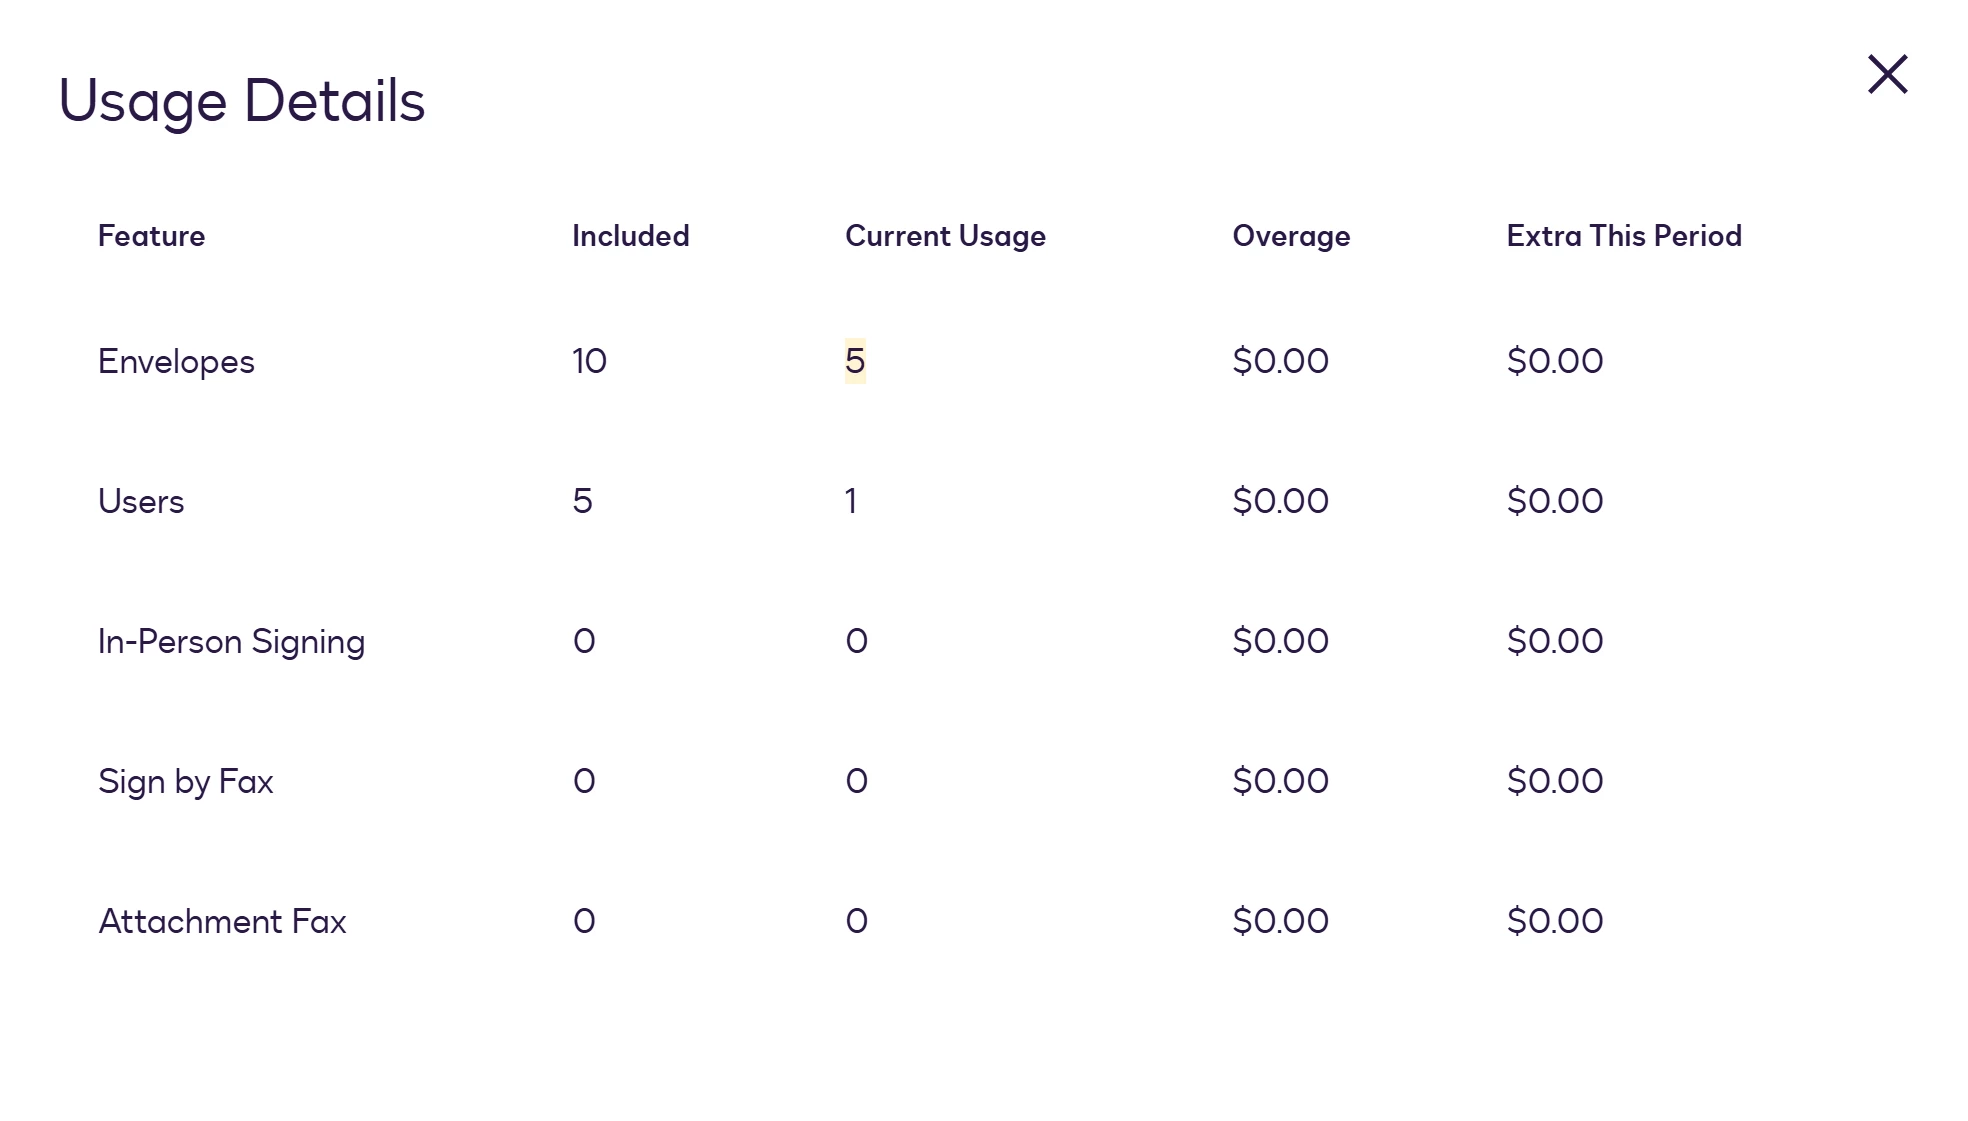Click the Overage column header
This screenshot has height=1121, width=1968.
(x=1291, y=236)
